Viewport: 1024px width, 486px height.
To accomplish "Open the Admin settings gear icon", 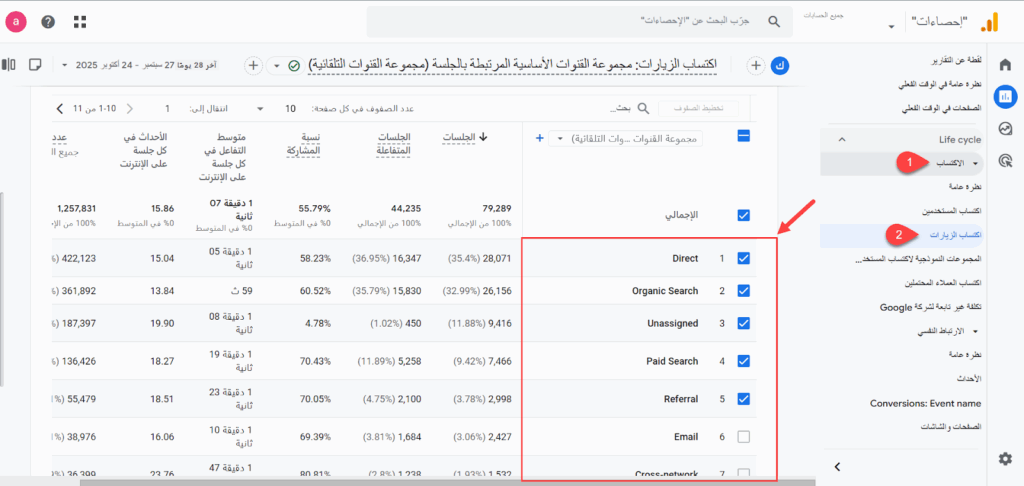I will [x=1005, y=458].
